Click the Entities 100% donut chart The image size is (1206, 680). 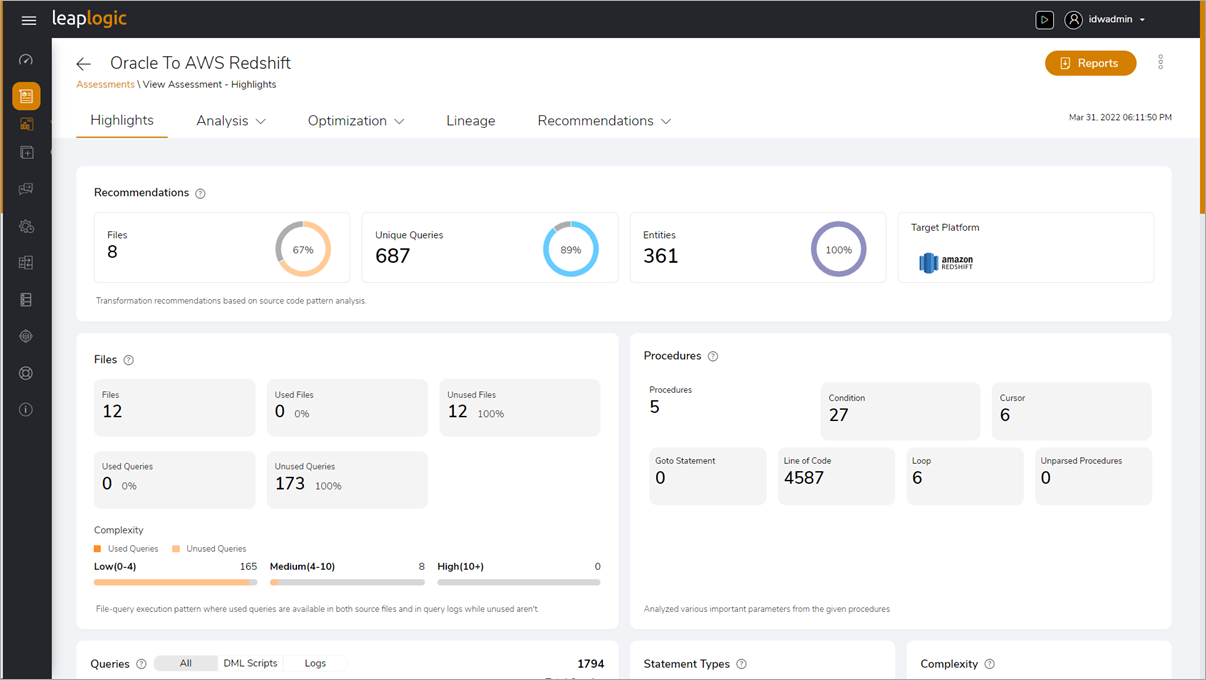pyautogui.click(x=839, y=249)
